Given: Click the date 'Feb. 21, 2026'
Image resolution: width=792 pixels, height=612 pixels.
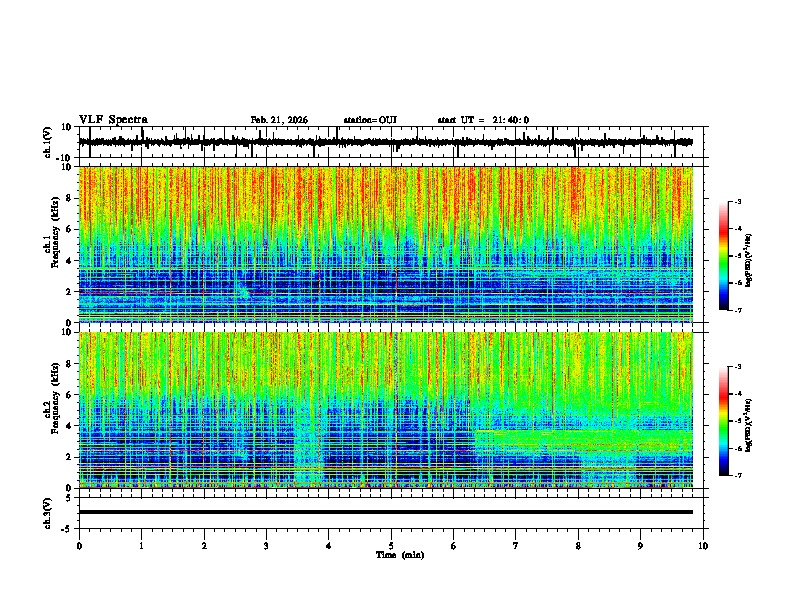Looking at the screenshot, I should pos(279,120).
